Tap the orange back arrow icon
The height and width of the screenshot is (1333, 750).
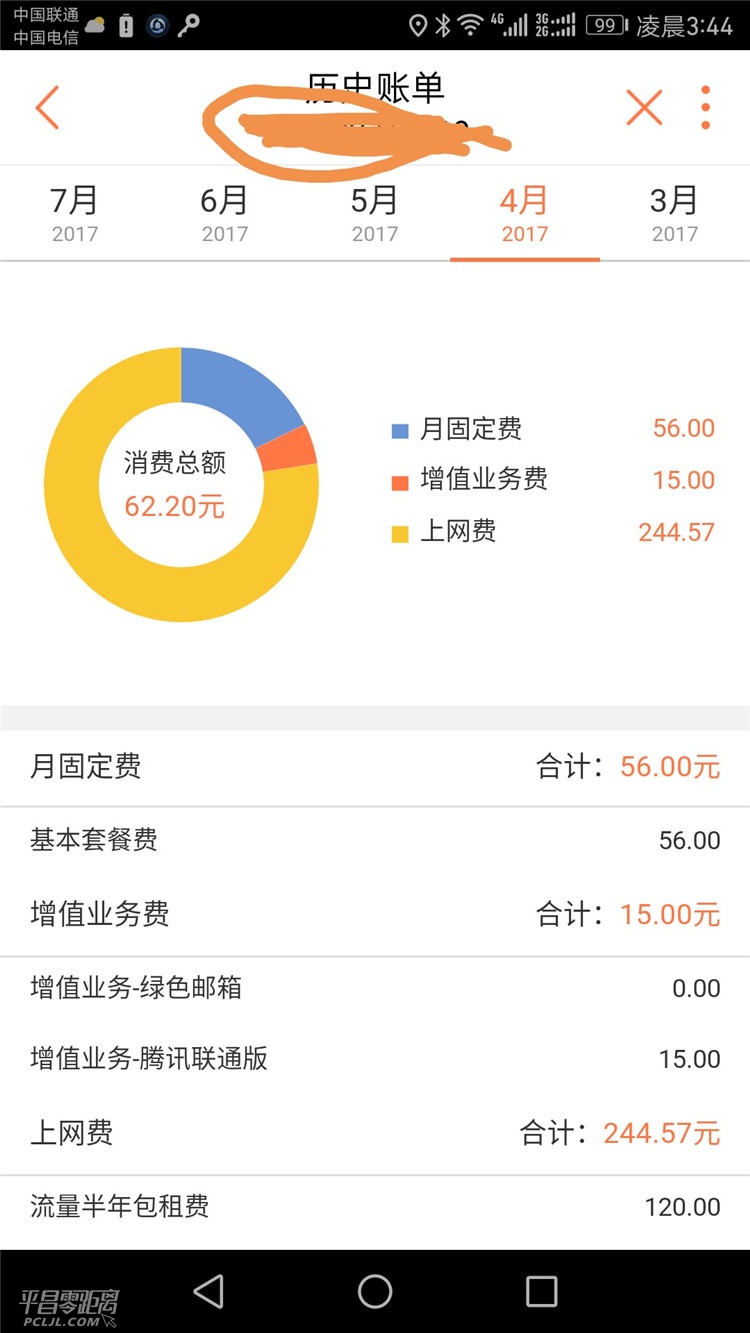pyautogui.click(x=47, y=107)
